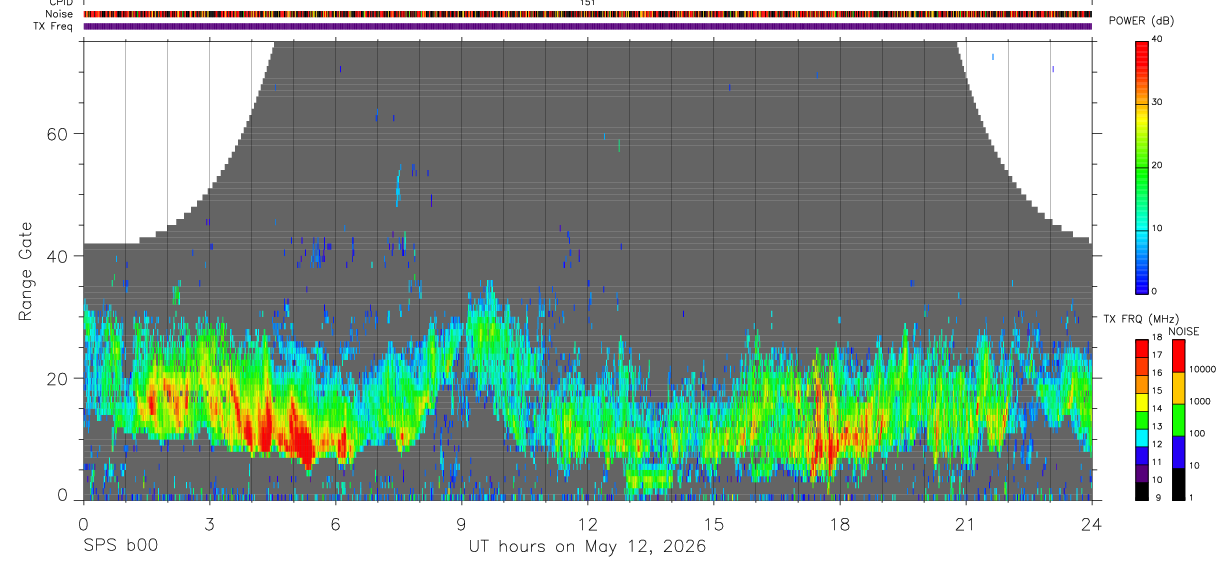
Task: Click the purple TX Freq strip bar
Action: (x=587, y=26)
